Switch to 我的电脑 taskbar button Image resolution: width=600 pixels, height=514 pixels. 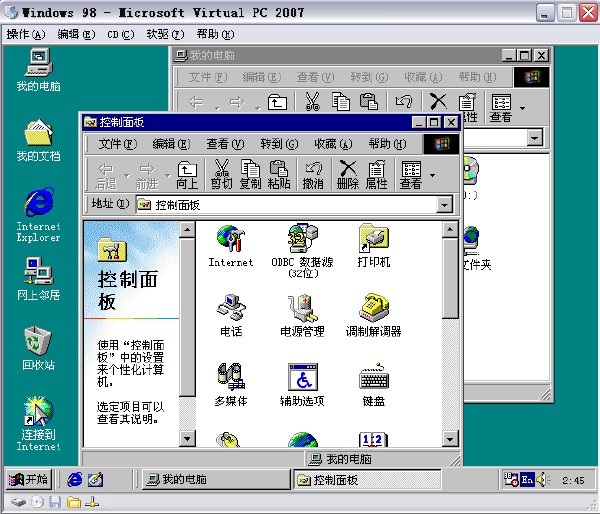(216, 479)
